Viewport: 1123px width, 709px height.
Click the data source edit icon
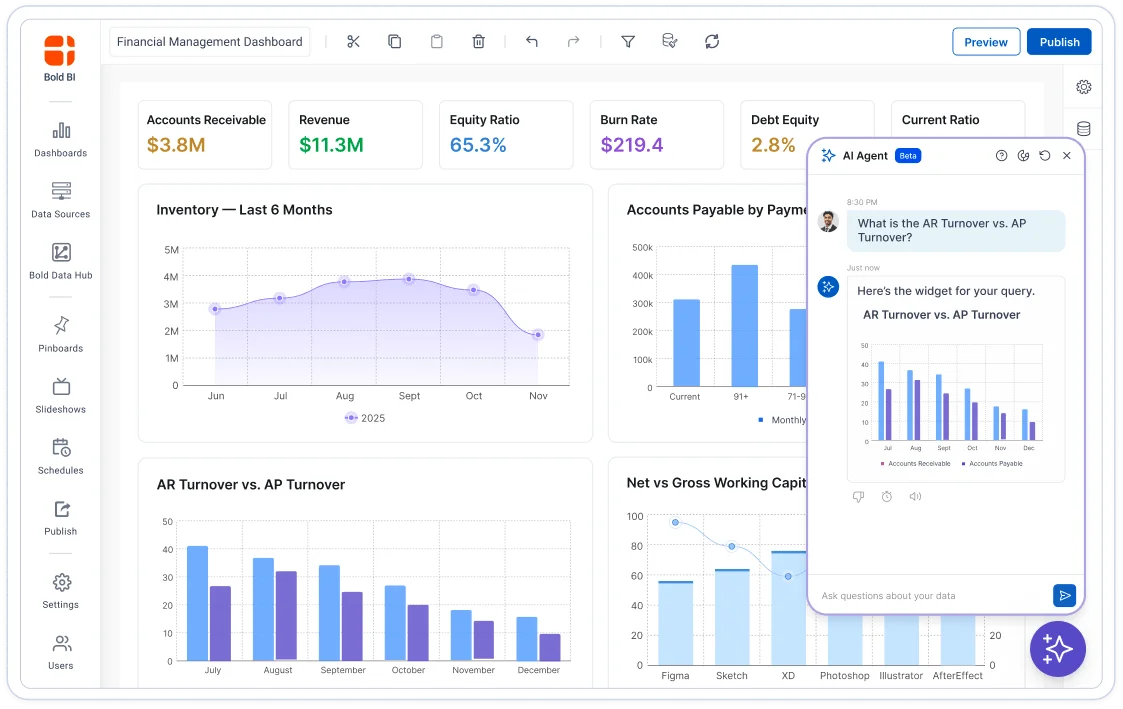[670, 42]
